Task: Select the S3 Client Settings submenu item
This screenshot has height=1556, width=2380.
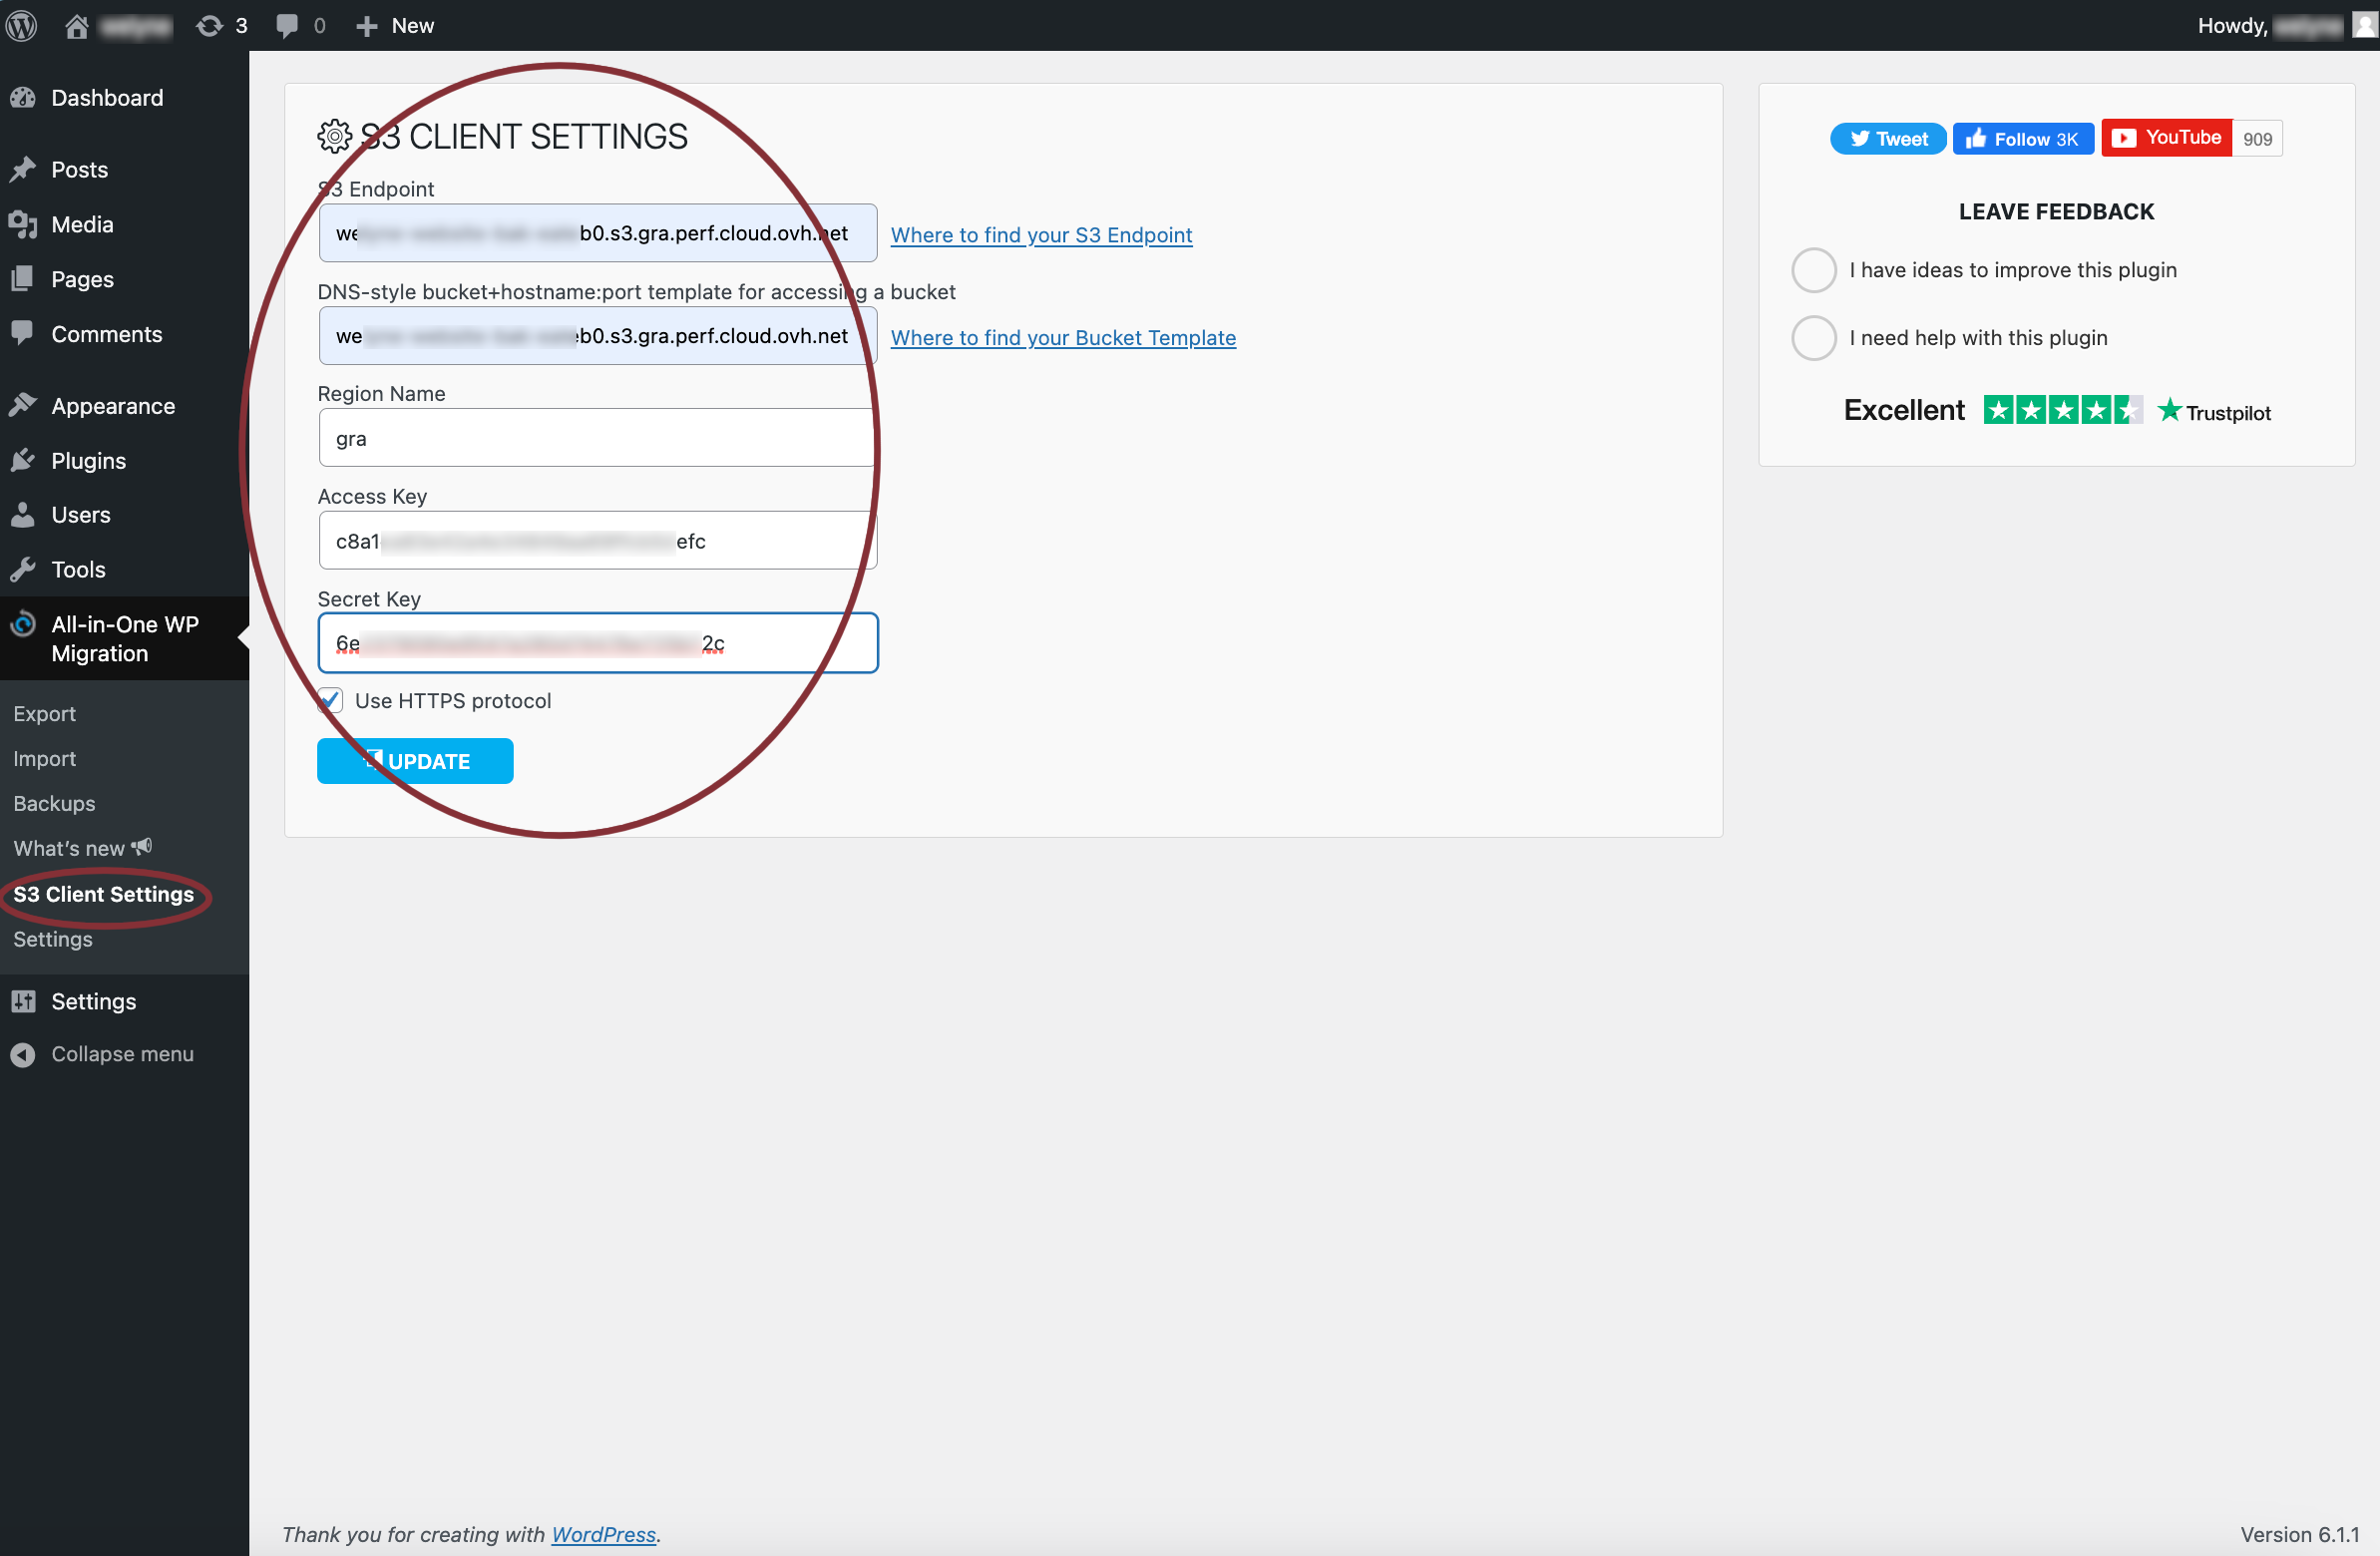Action: [103, 894]
